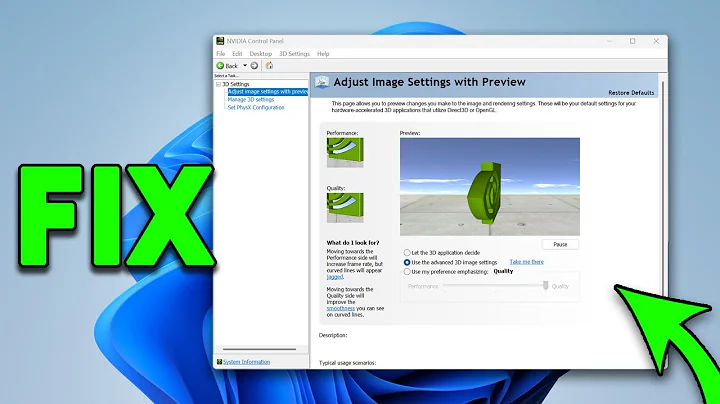Click the green Back arrow icon
Image resolution: width=720 pixels, height=404 pixels.
pyautogui.click(x=220, y=66)
